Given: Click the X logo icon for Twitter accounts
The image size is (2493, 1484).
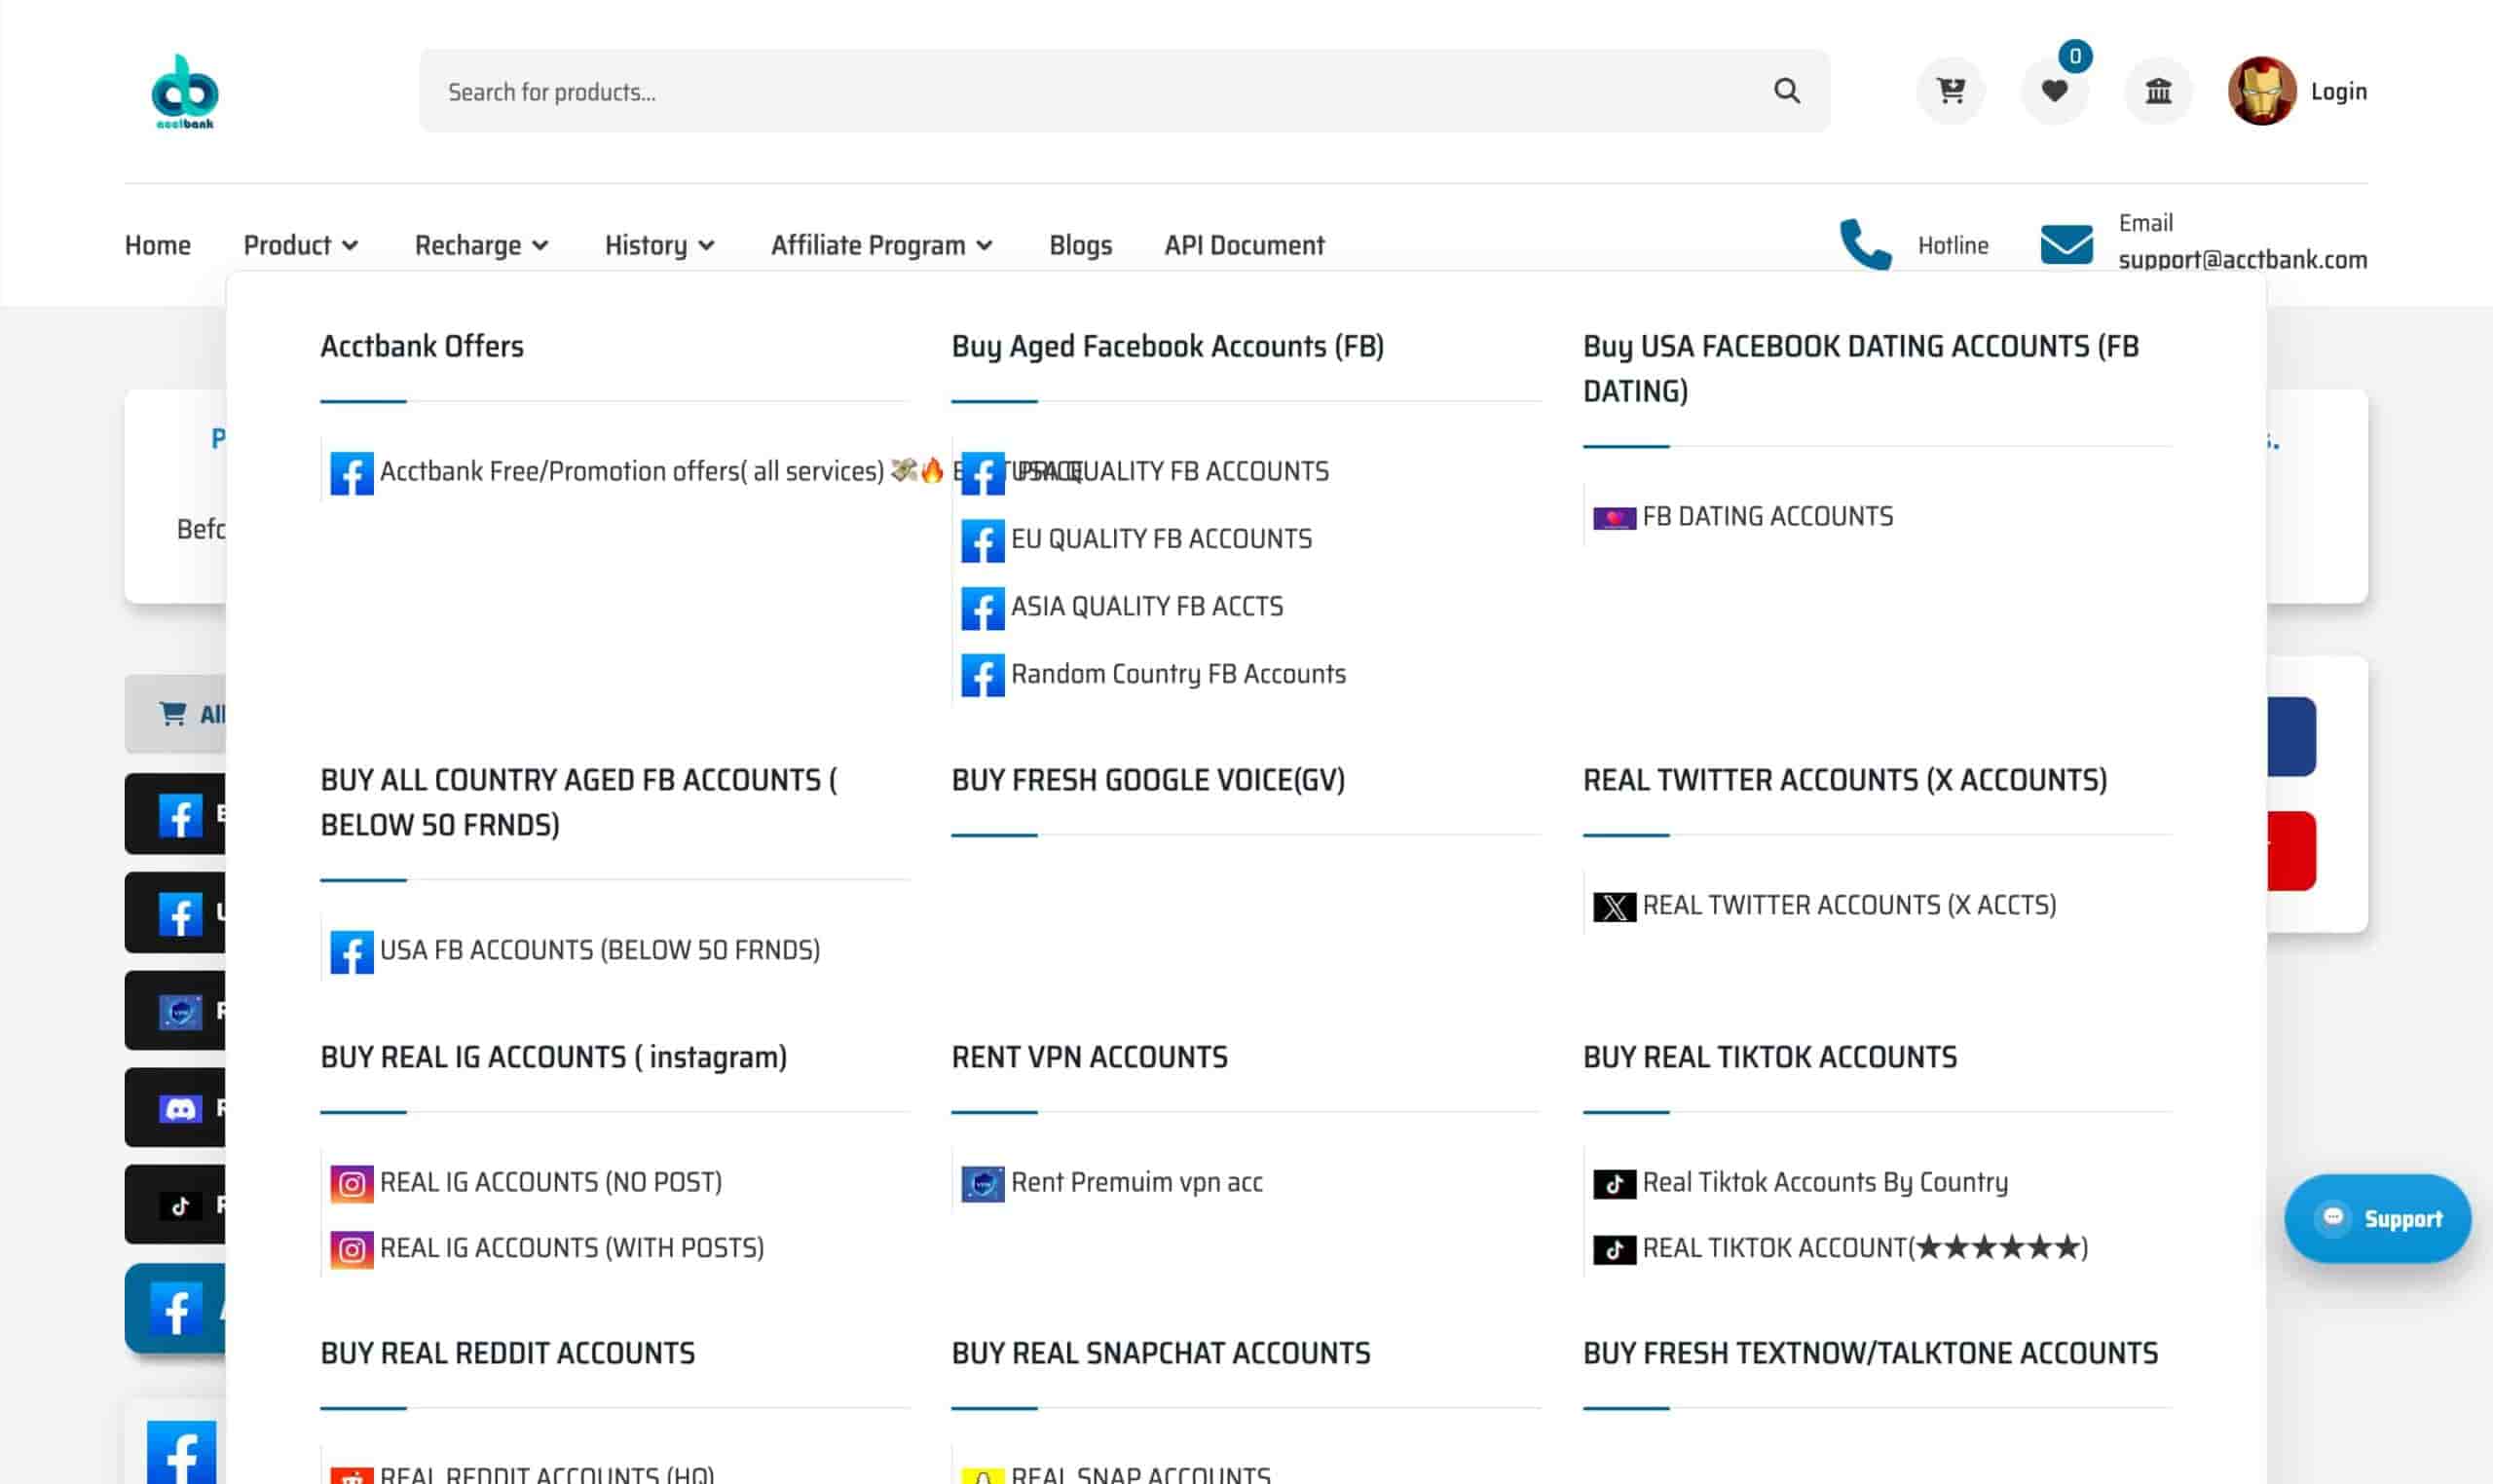Looking at the screenshot, I should 1614,907.
